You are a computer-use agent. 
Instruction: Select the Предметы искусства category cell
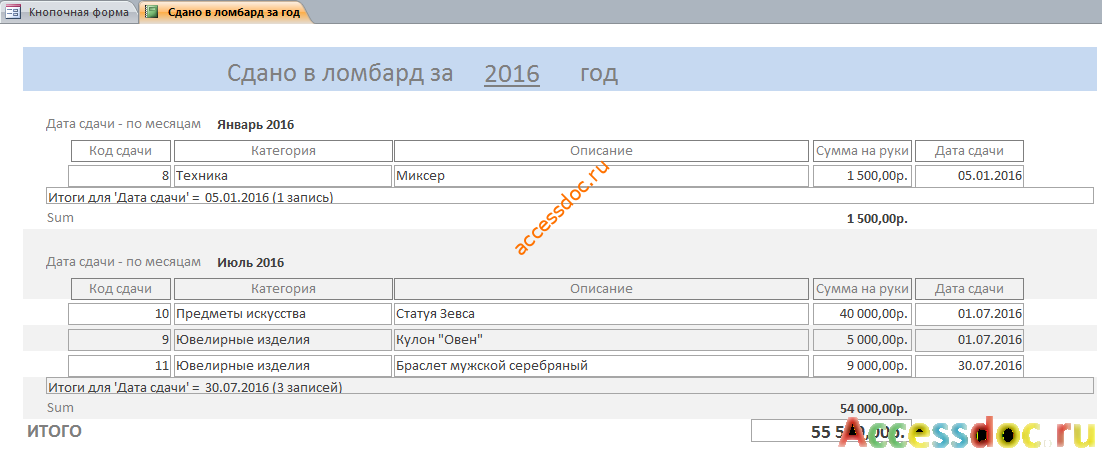(283, 313)
